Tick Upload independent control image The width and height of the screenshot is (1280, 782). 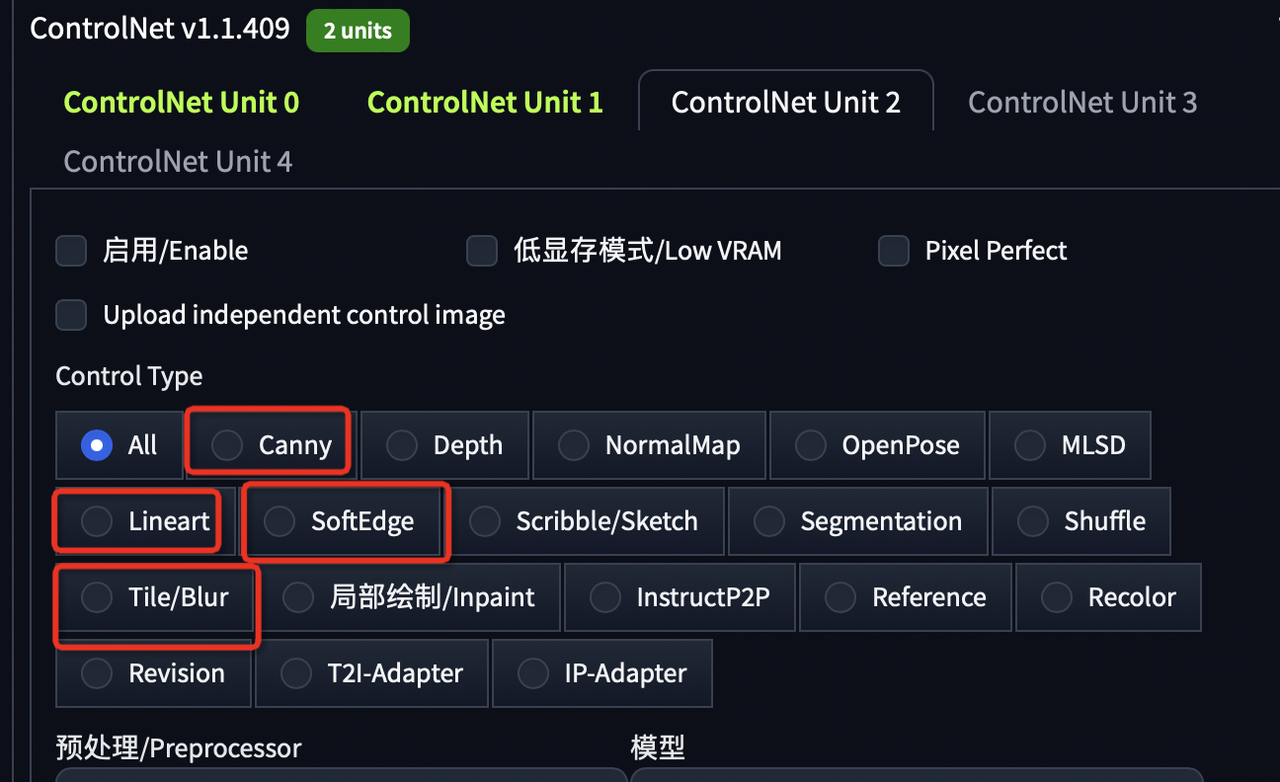pyautogui.click(x=71, y=315)
